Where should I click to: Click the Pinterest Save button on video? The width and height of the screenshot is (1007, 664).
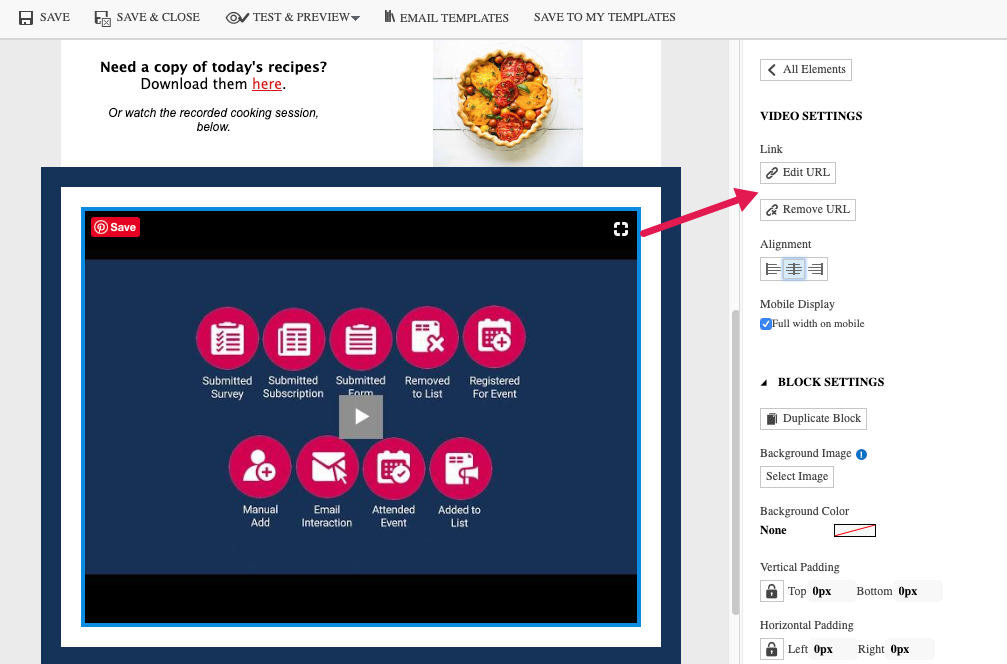point(116,227)
